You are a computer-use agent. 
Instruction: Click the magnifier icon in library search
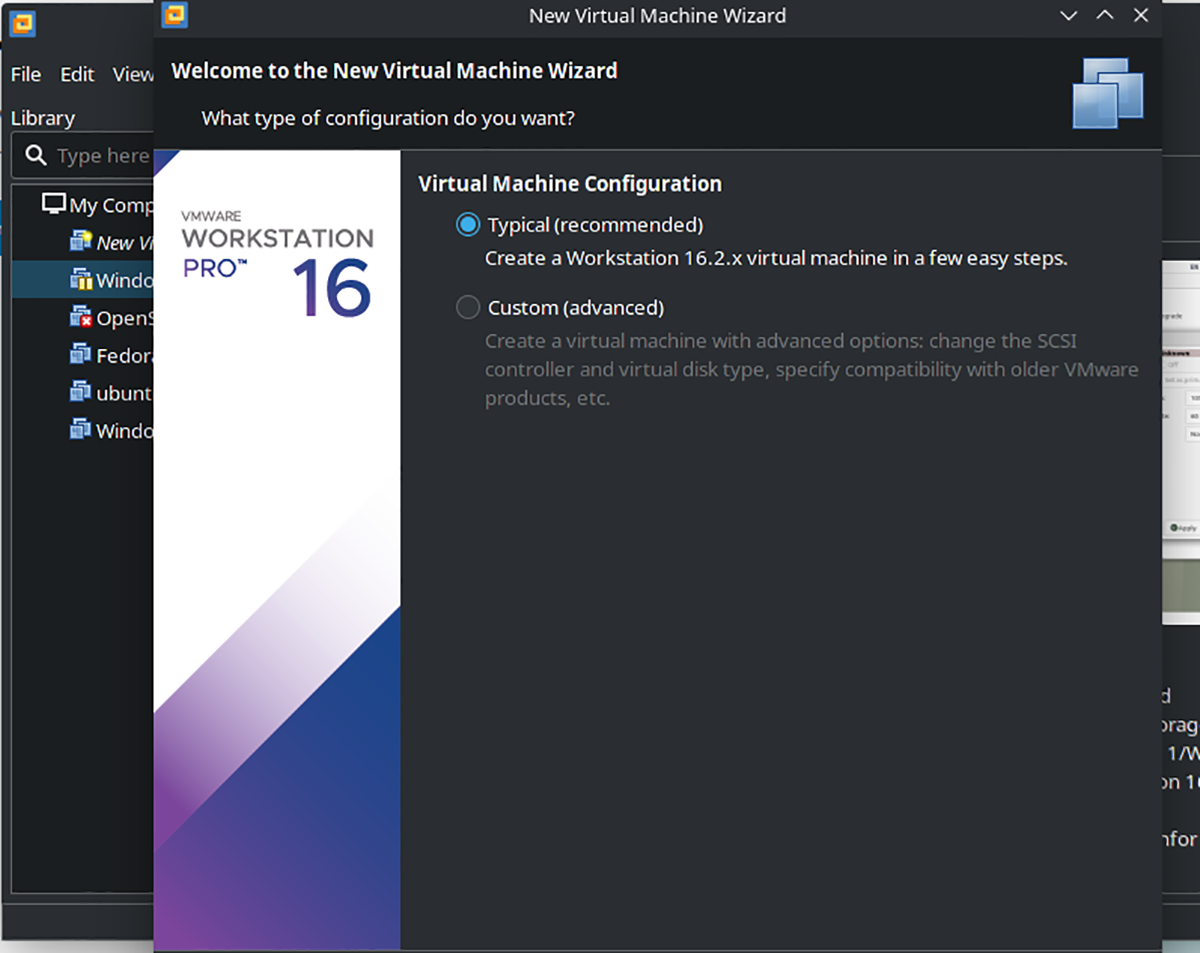[37, 155]
